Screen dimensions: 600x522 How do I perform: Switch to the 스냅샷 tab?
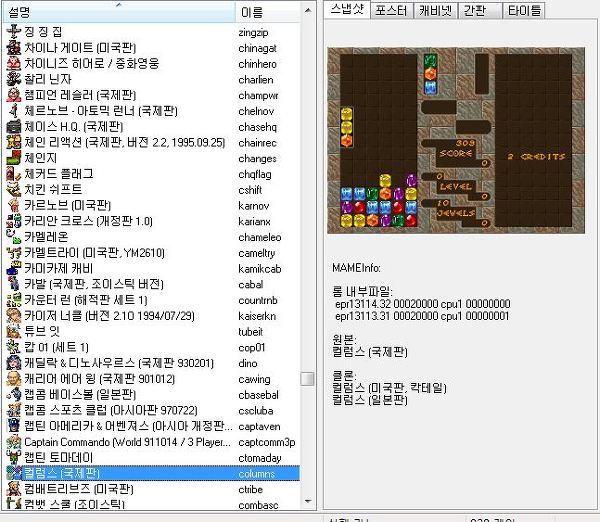tap(347, 9)
